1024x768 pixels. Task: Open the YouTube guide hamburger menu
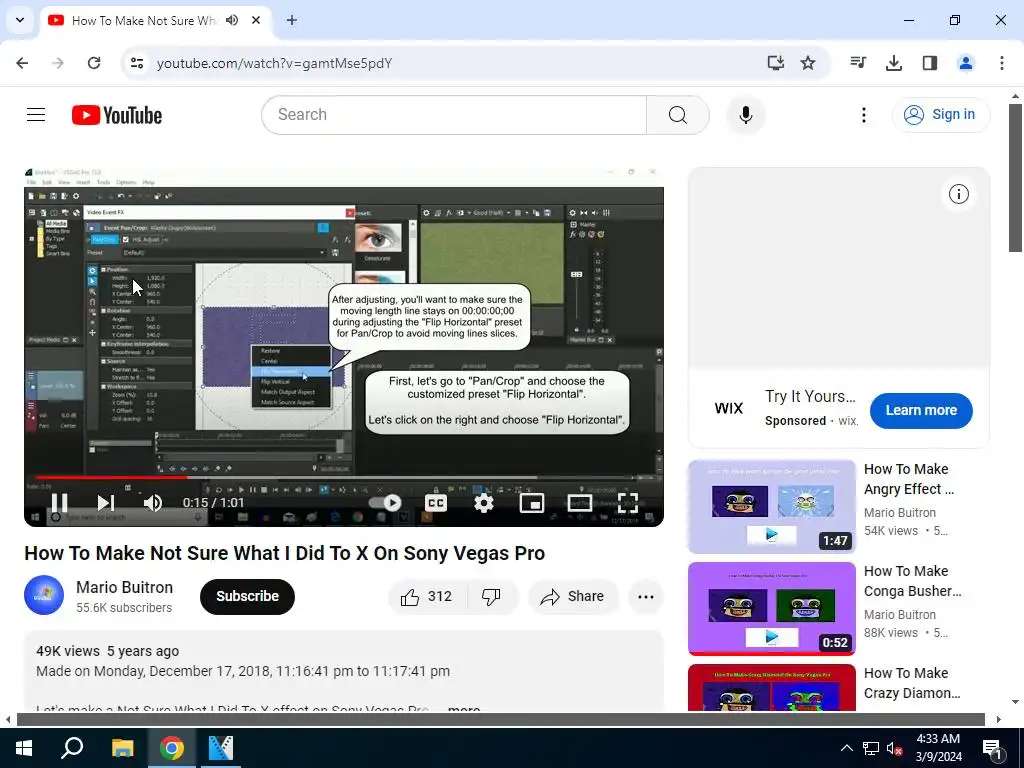coord(36,115)
